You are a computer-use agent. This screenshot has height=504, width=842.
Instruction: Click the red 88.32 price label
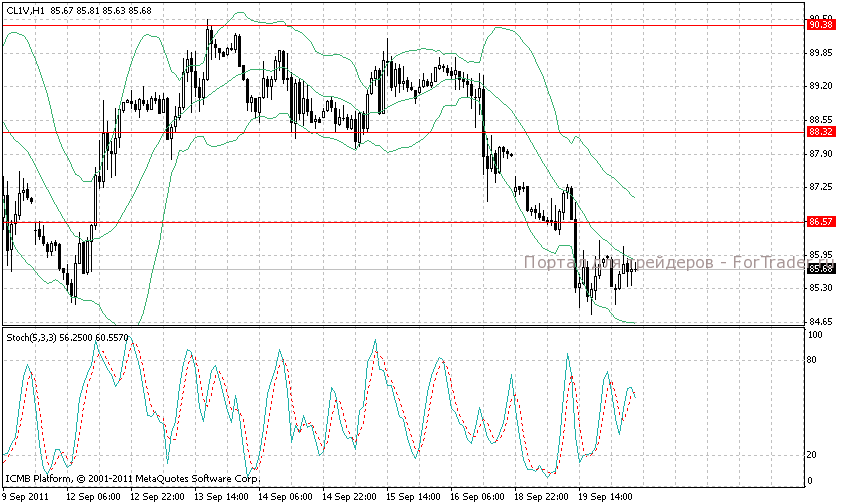pyautogui.click(x=821, y=132)
